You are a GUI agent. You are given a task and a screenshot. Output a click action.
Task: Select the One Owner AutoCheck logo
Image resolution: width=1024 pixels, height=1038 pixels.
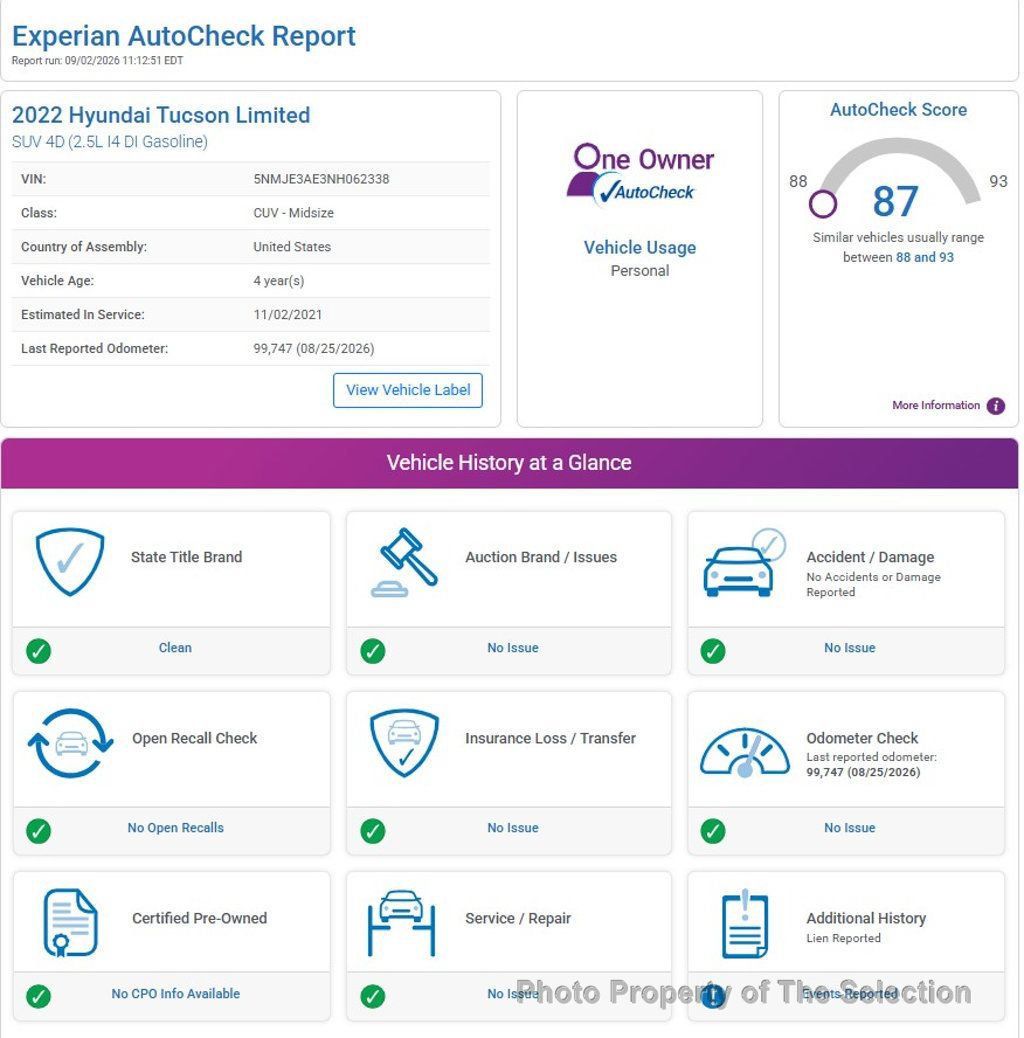[640, 175]
